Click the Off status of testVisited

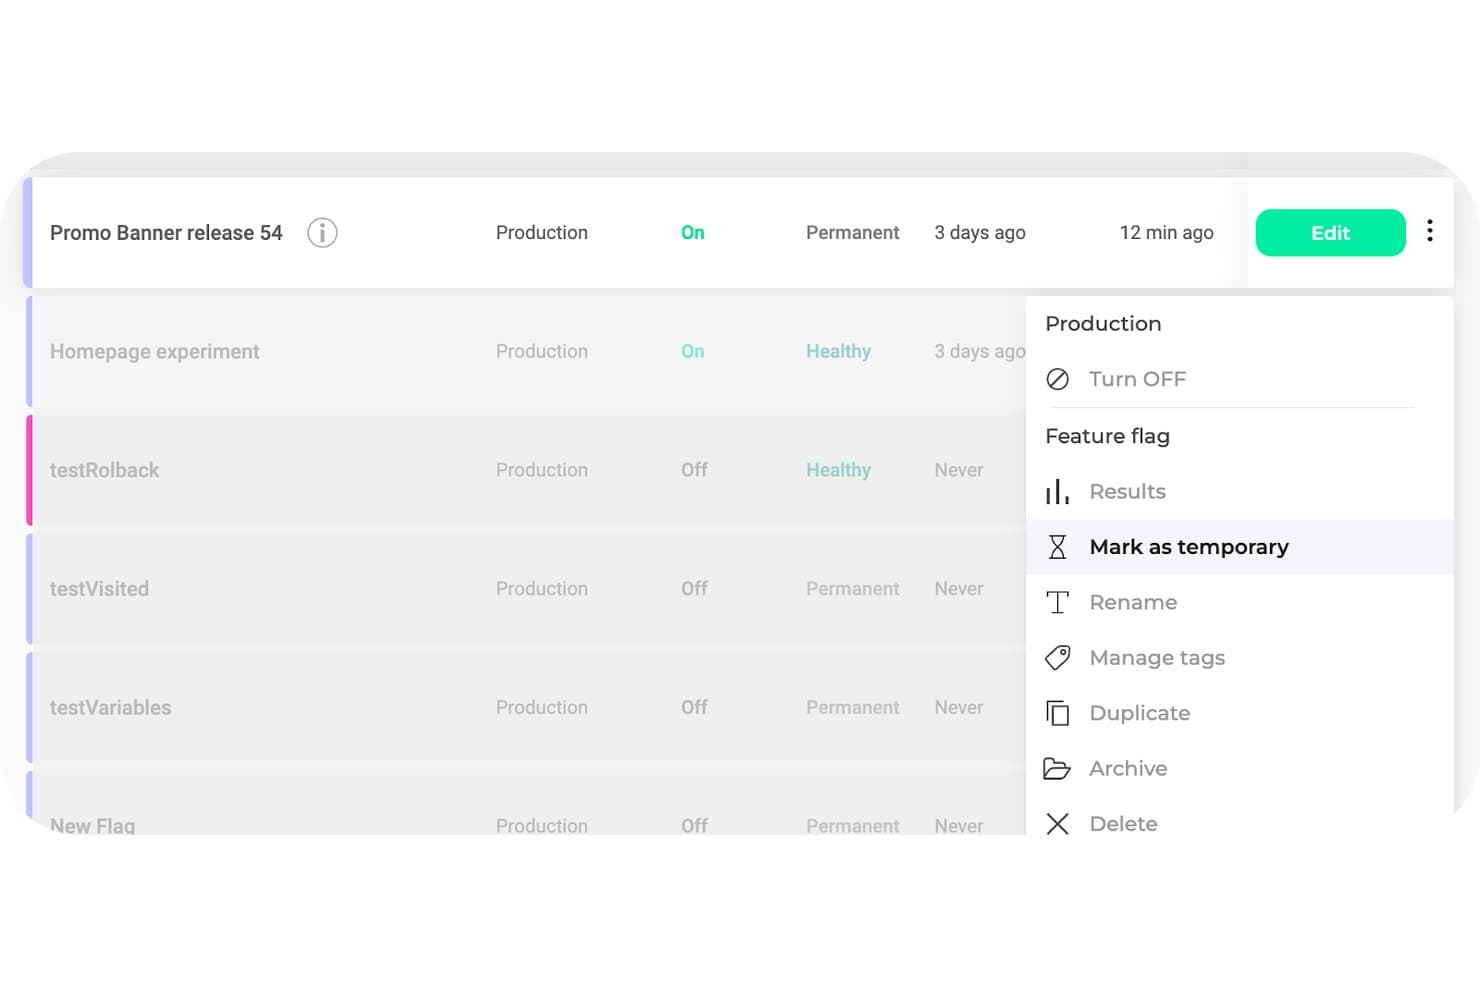click(694, 589)
